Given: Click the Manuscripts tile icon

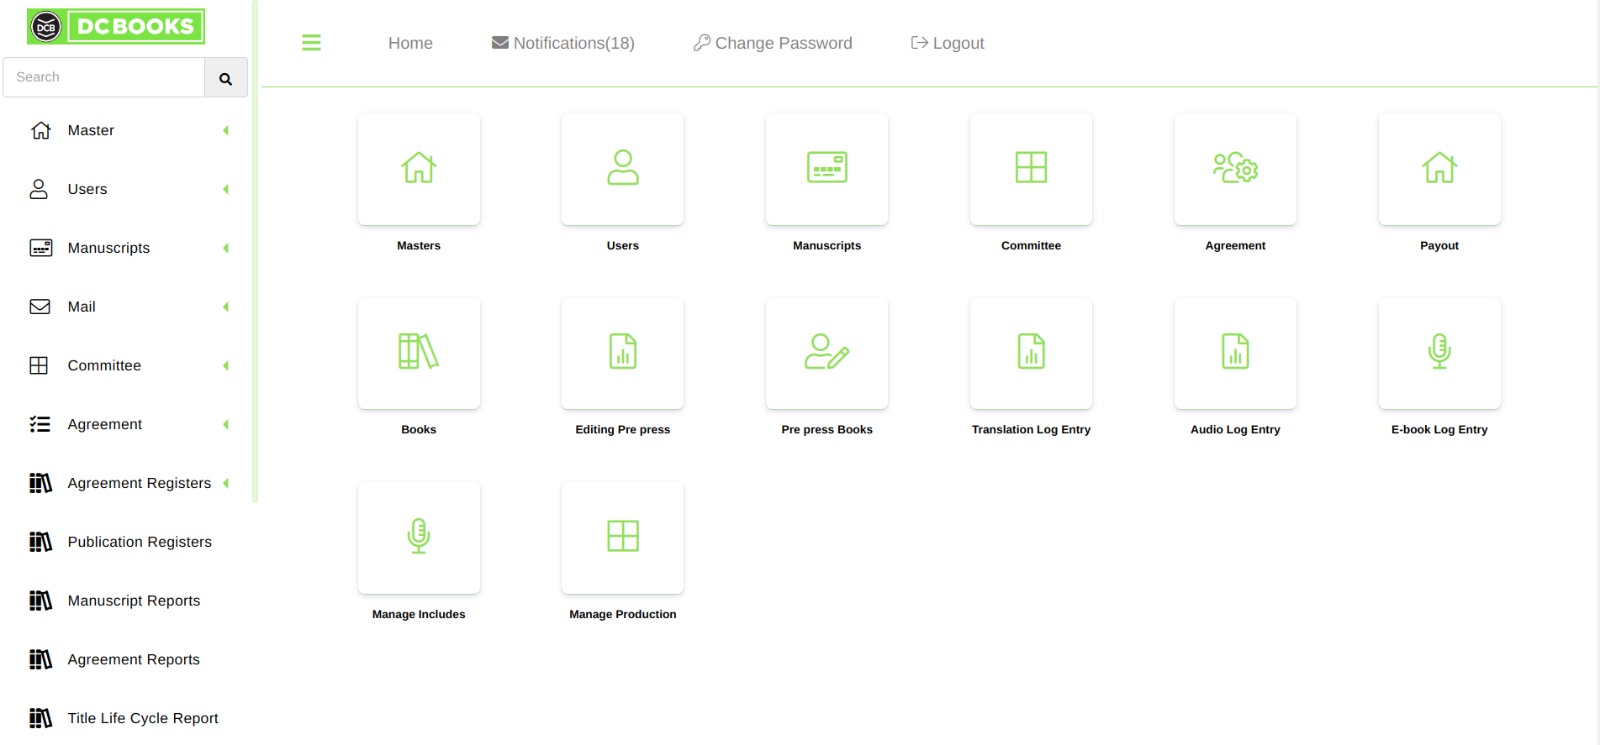Looking at the screenshot, I should (826, 168).
